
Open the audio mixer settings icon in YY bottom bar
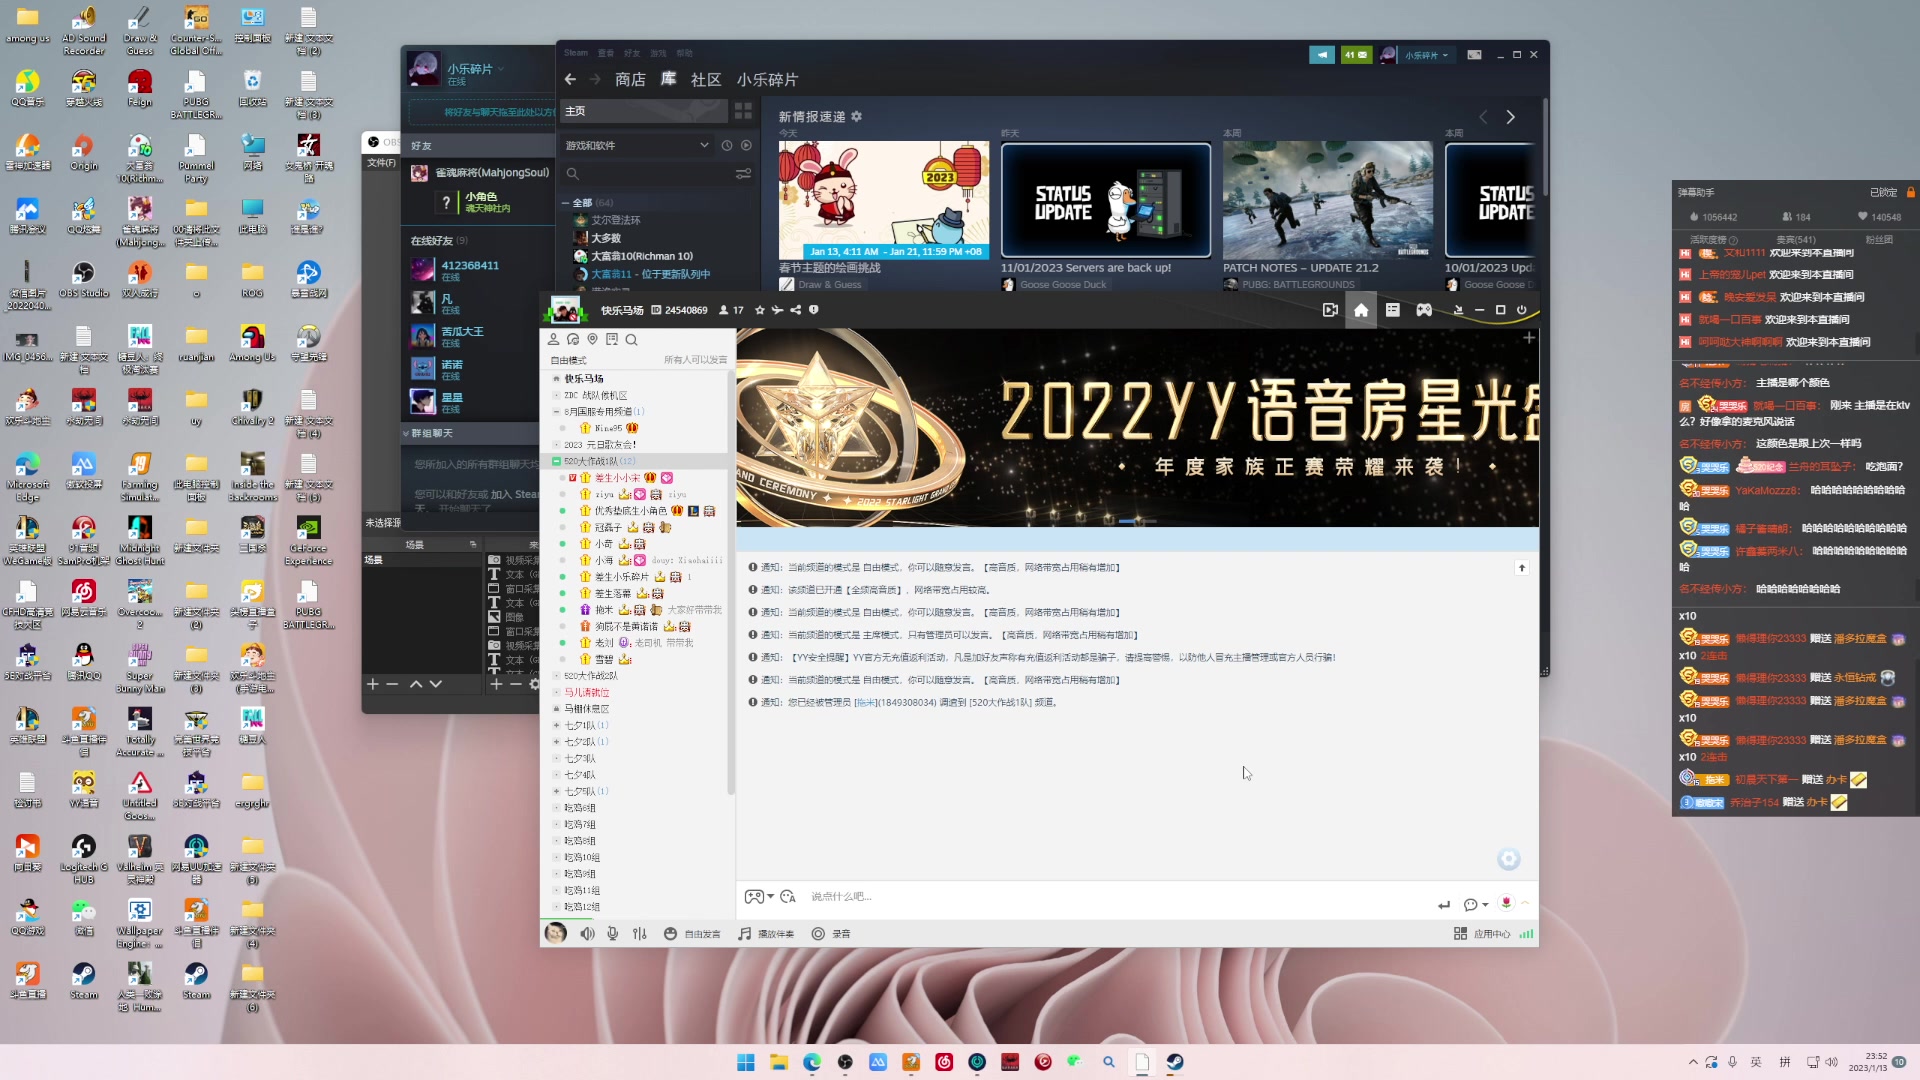(x=640, y=933)
